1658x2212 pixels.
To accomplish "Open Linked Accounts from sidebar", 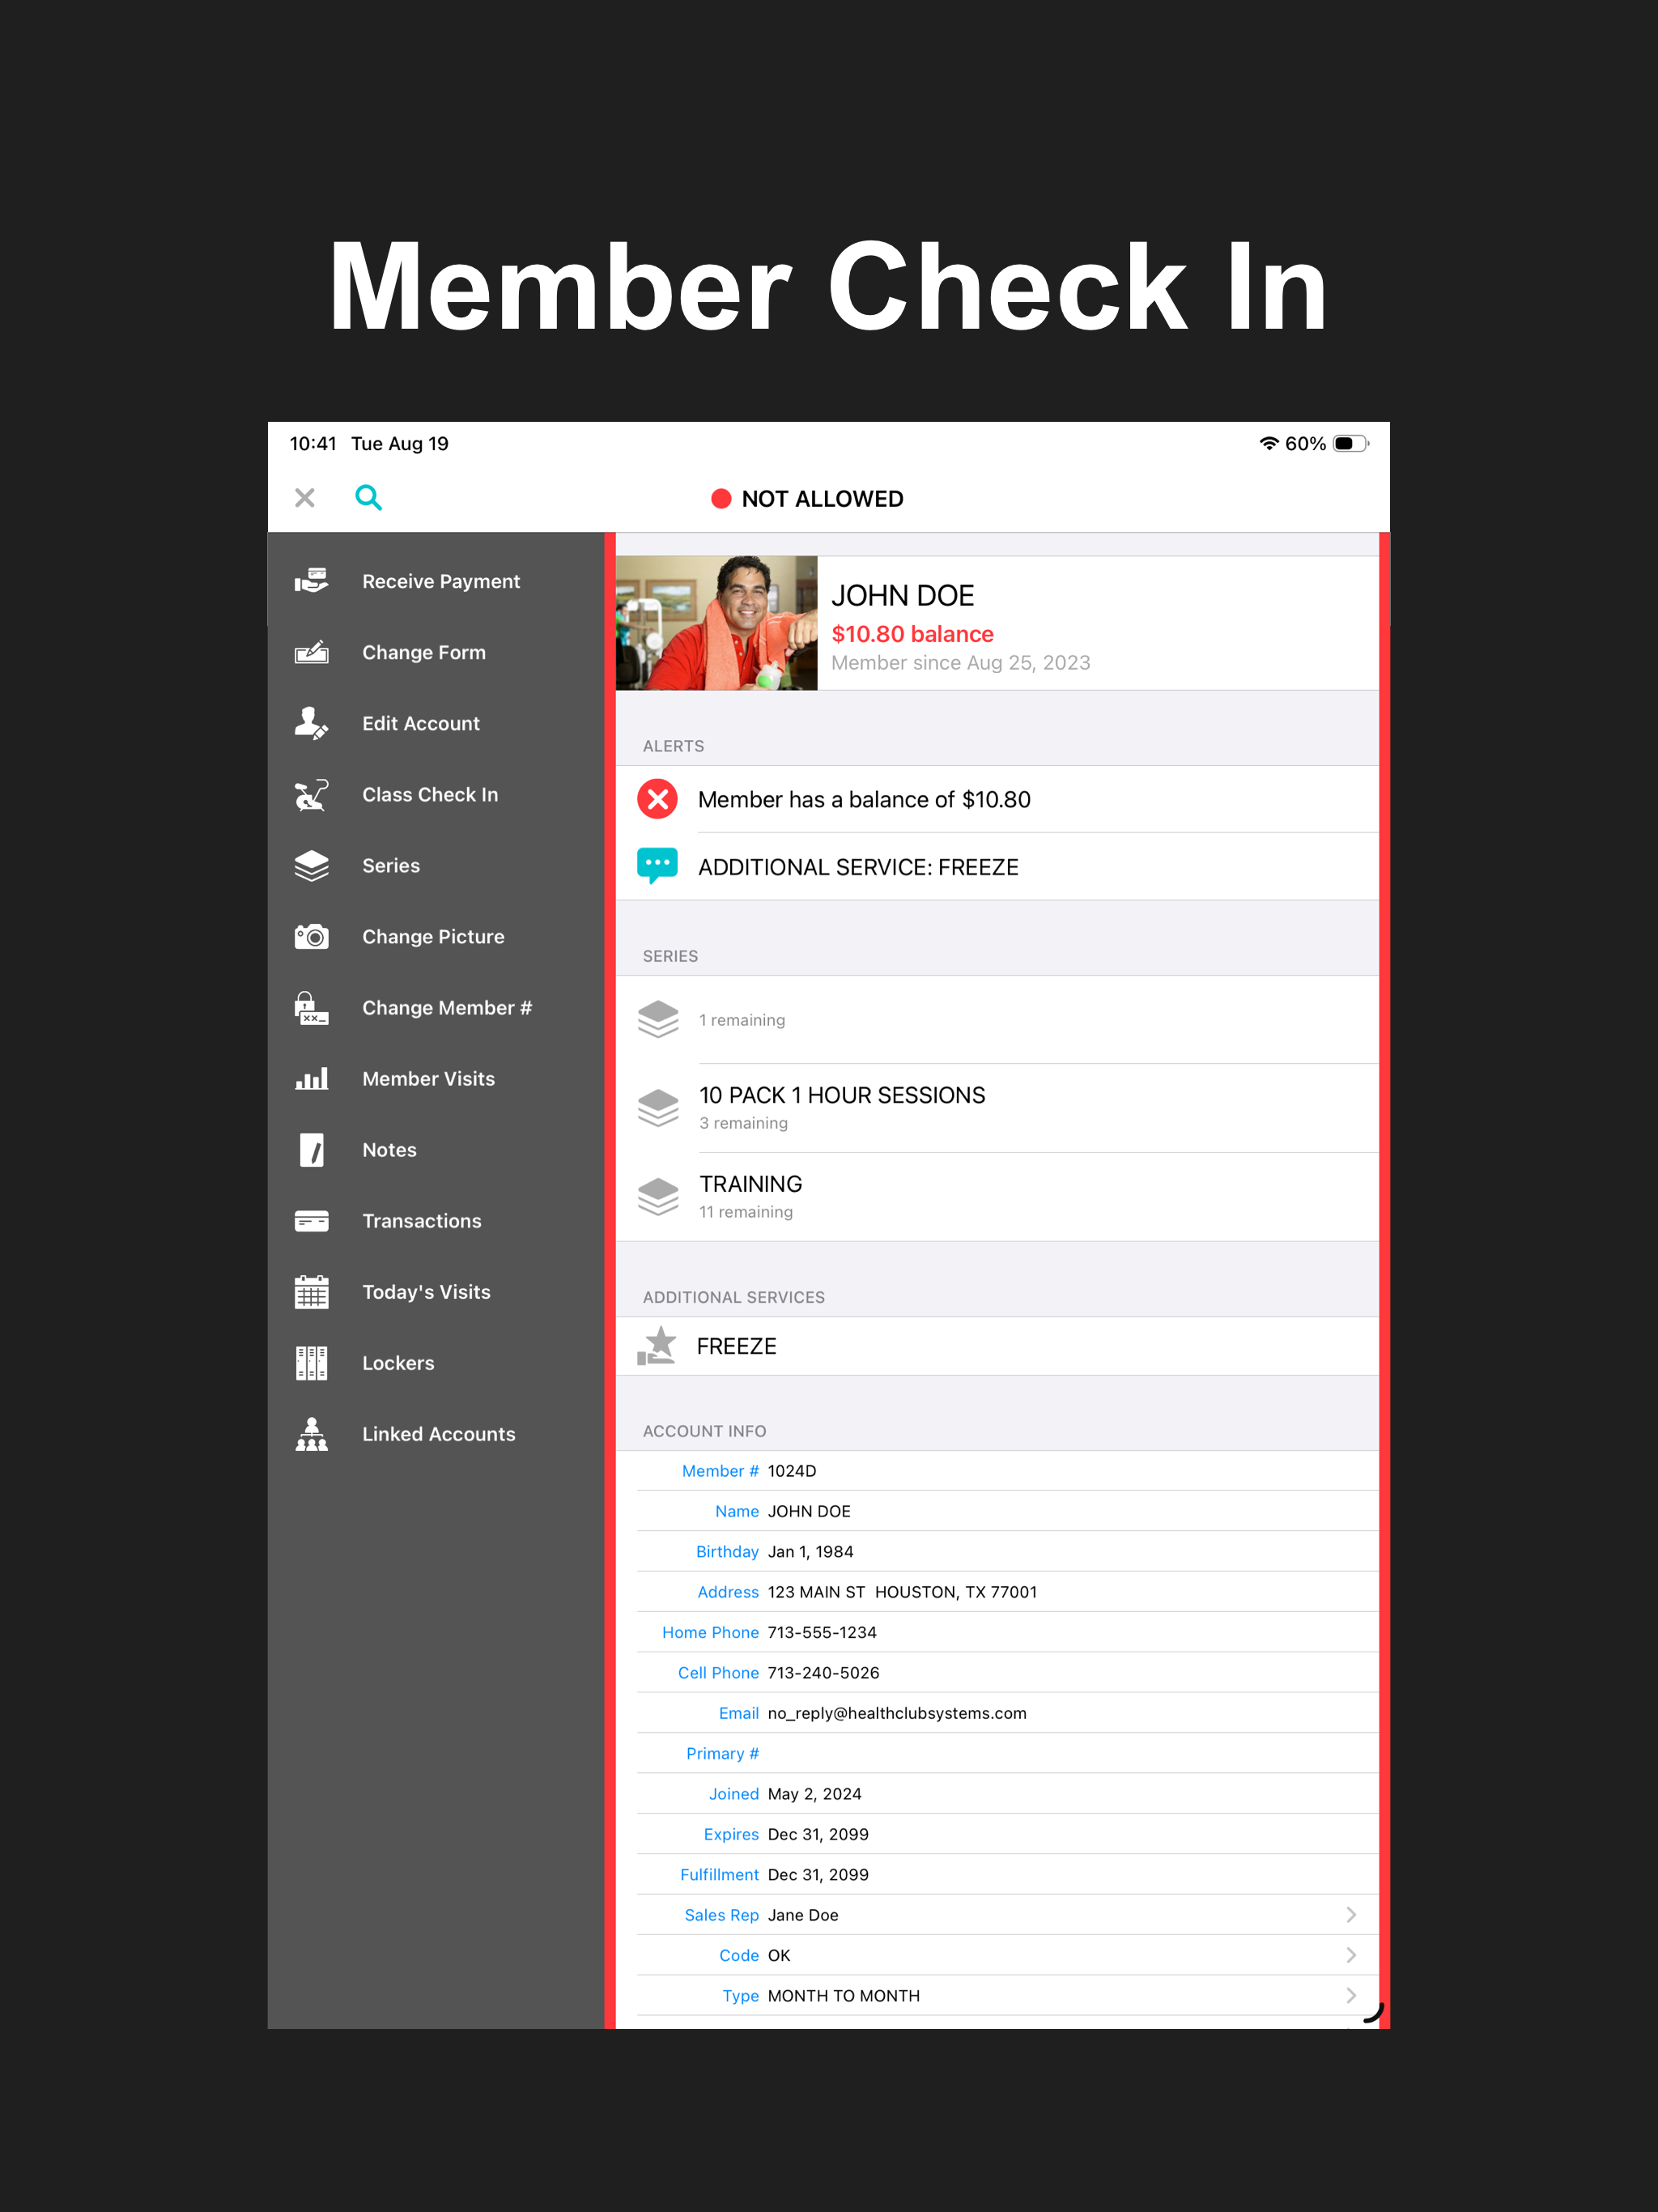I will click(436, 1433).
